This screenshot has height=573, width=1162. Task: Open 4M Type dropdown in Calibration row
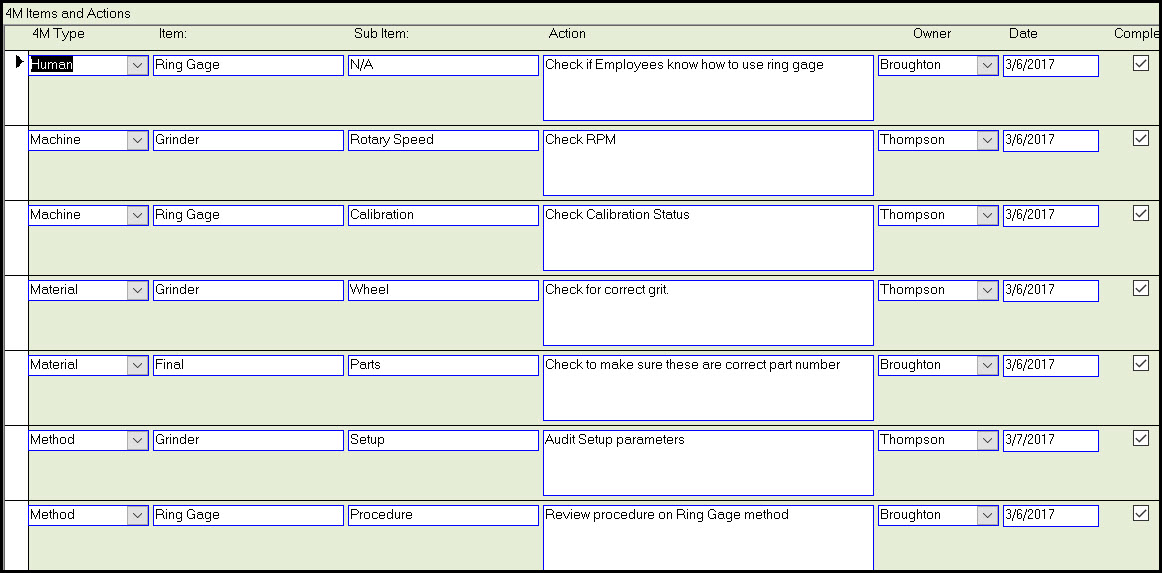coord(138,215)
